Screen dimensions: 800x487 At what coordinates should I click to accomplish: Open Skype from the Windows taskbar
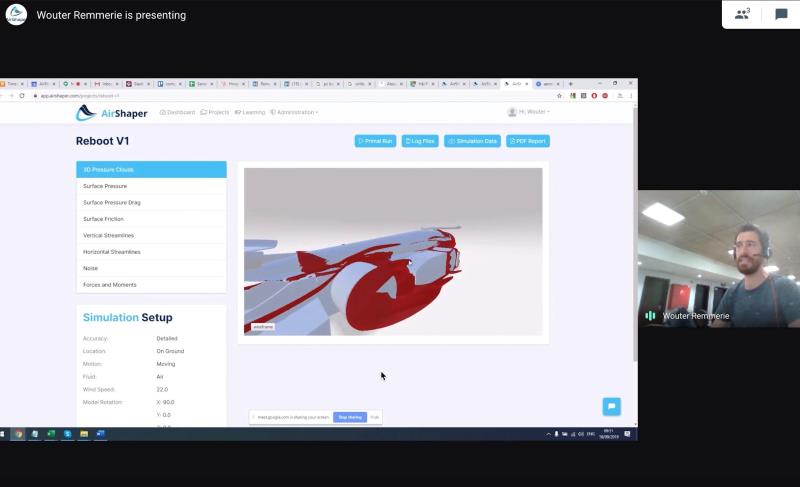[x=67, y=434]
